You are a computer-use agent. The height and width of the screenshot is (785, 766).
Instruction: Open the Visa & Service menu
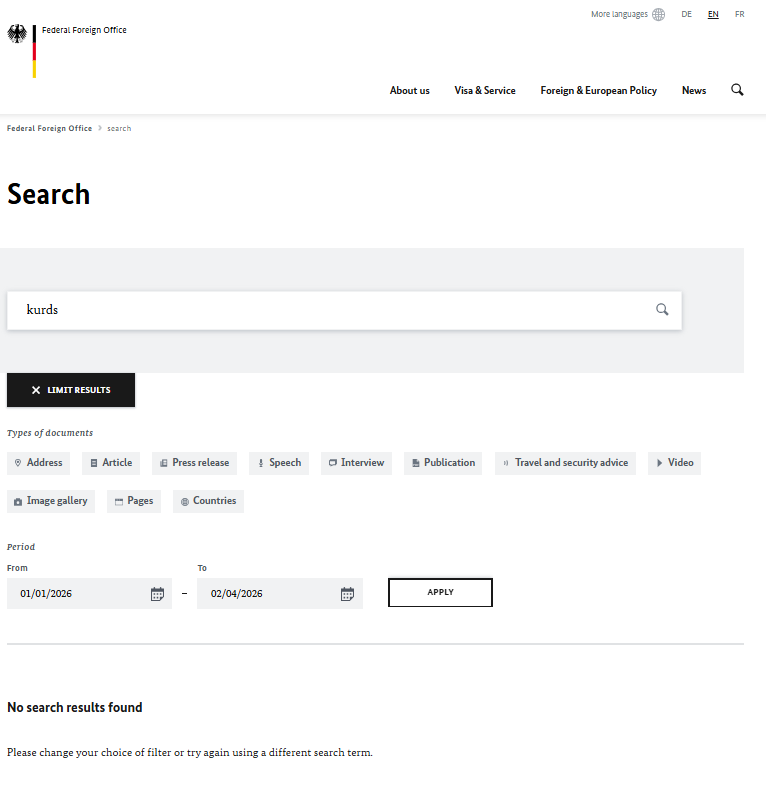pyautogui.click(x=485, y=91)
